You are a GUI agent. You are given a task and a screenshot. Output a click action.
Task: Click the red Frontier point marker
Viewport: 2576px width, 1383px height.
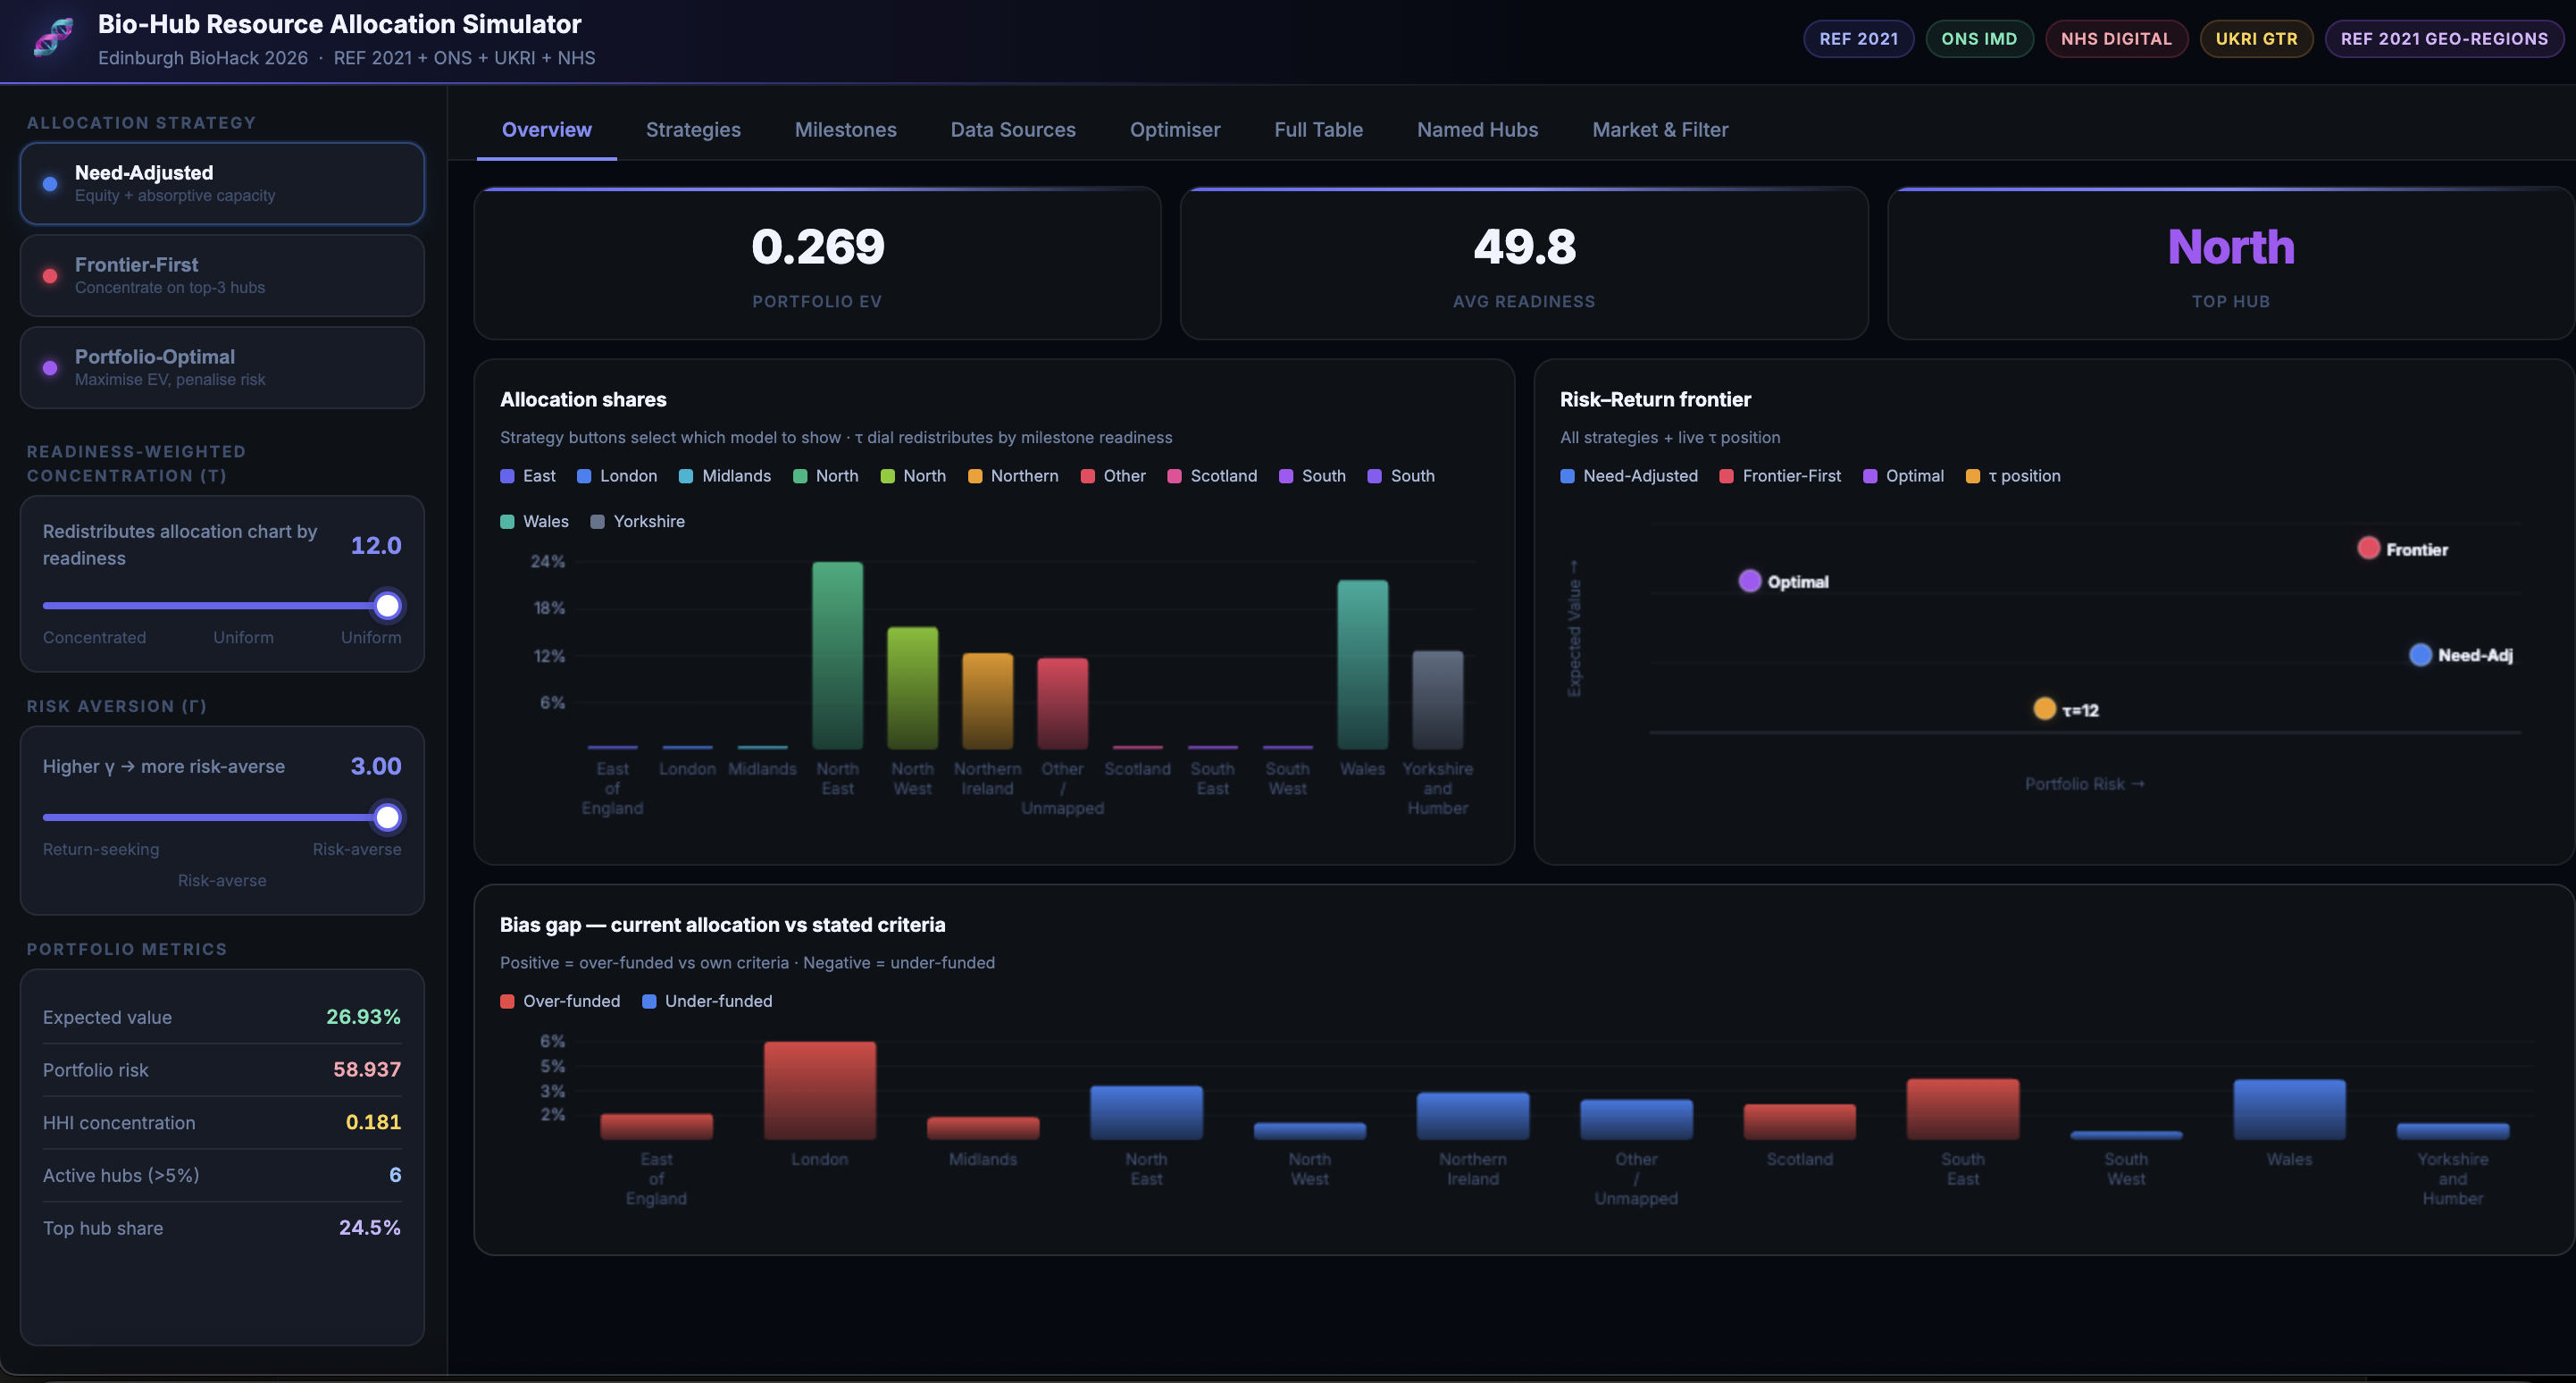pyautogui.click(x=2367, y=548)
